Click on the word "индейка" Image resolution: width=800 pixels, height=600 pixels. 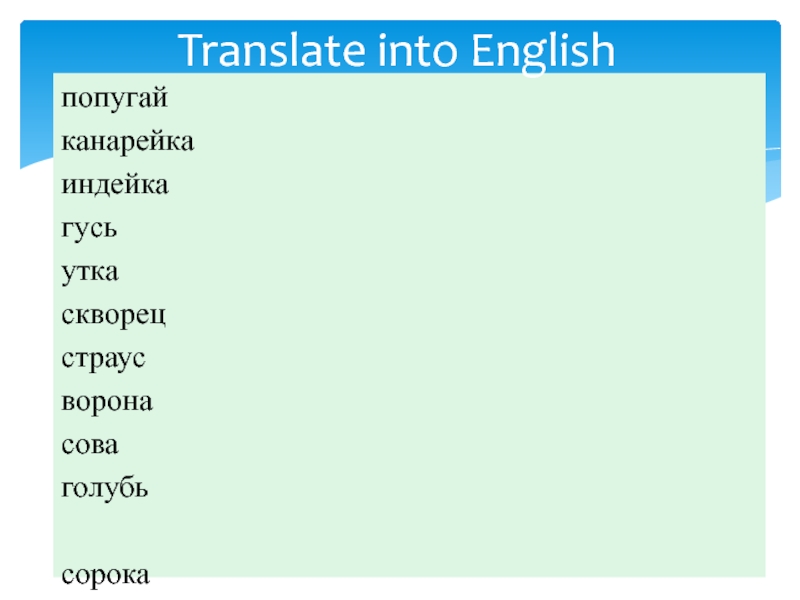coord(115,185)
